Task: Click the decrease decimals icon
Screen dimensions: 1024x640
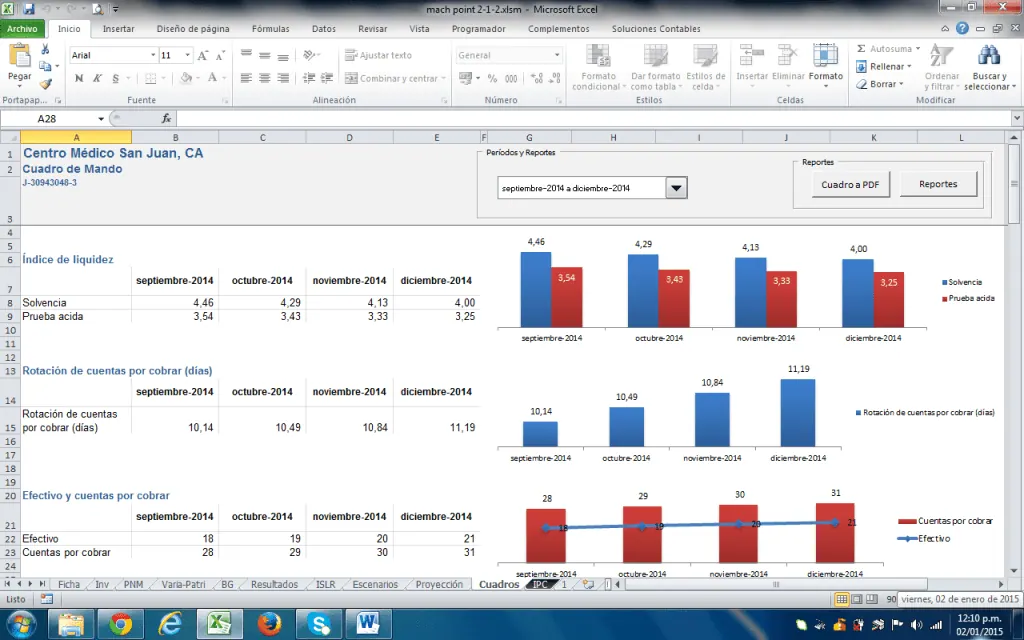Action: tap(555, 78)
